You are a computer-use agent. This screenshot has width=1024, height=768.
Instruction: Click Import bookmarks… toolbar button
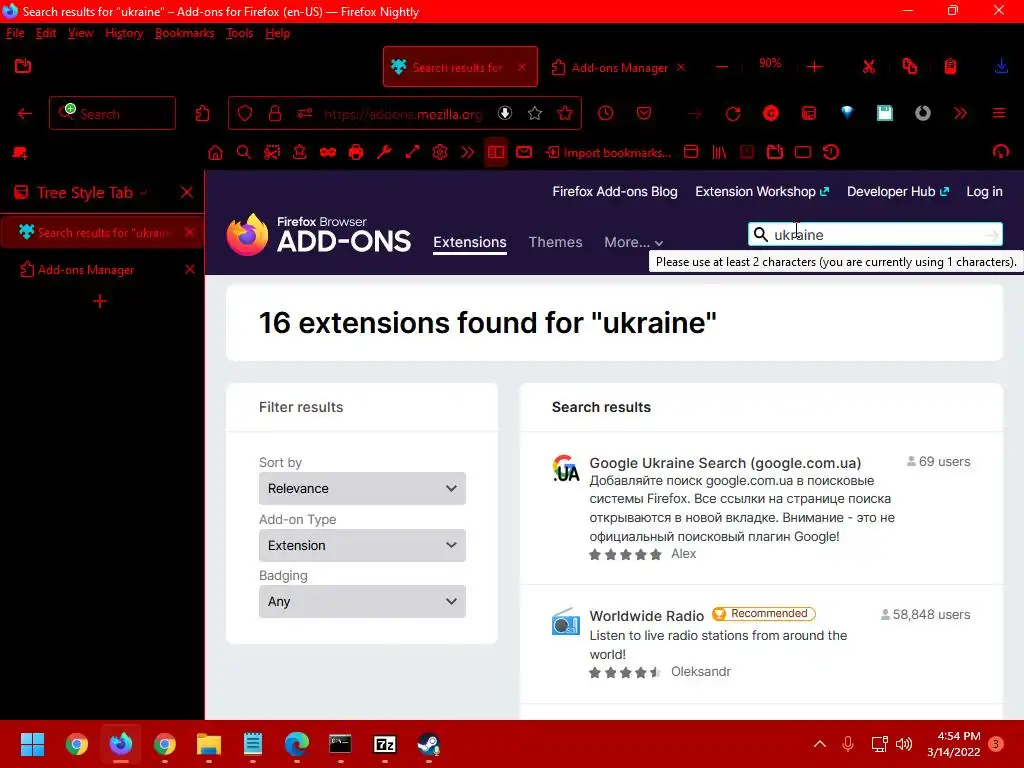[609, 152]
